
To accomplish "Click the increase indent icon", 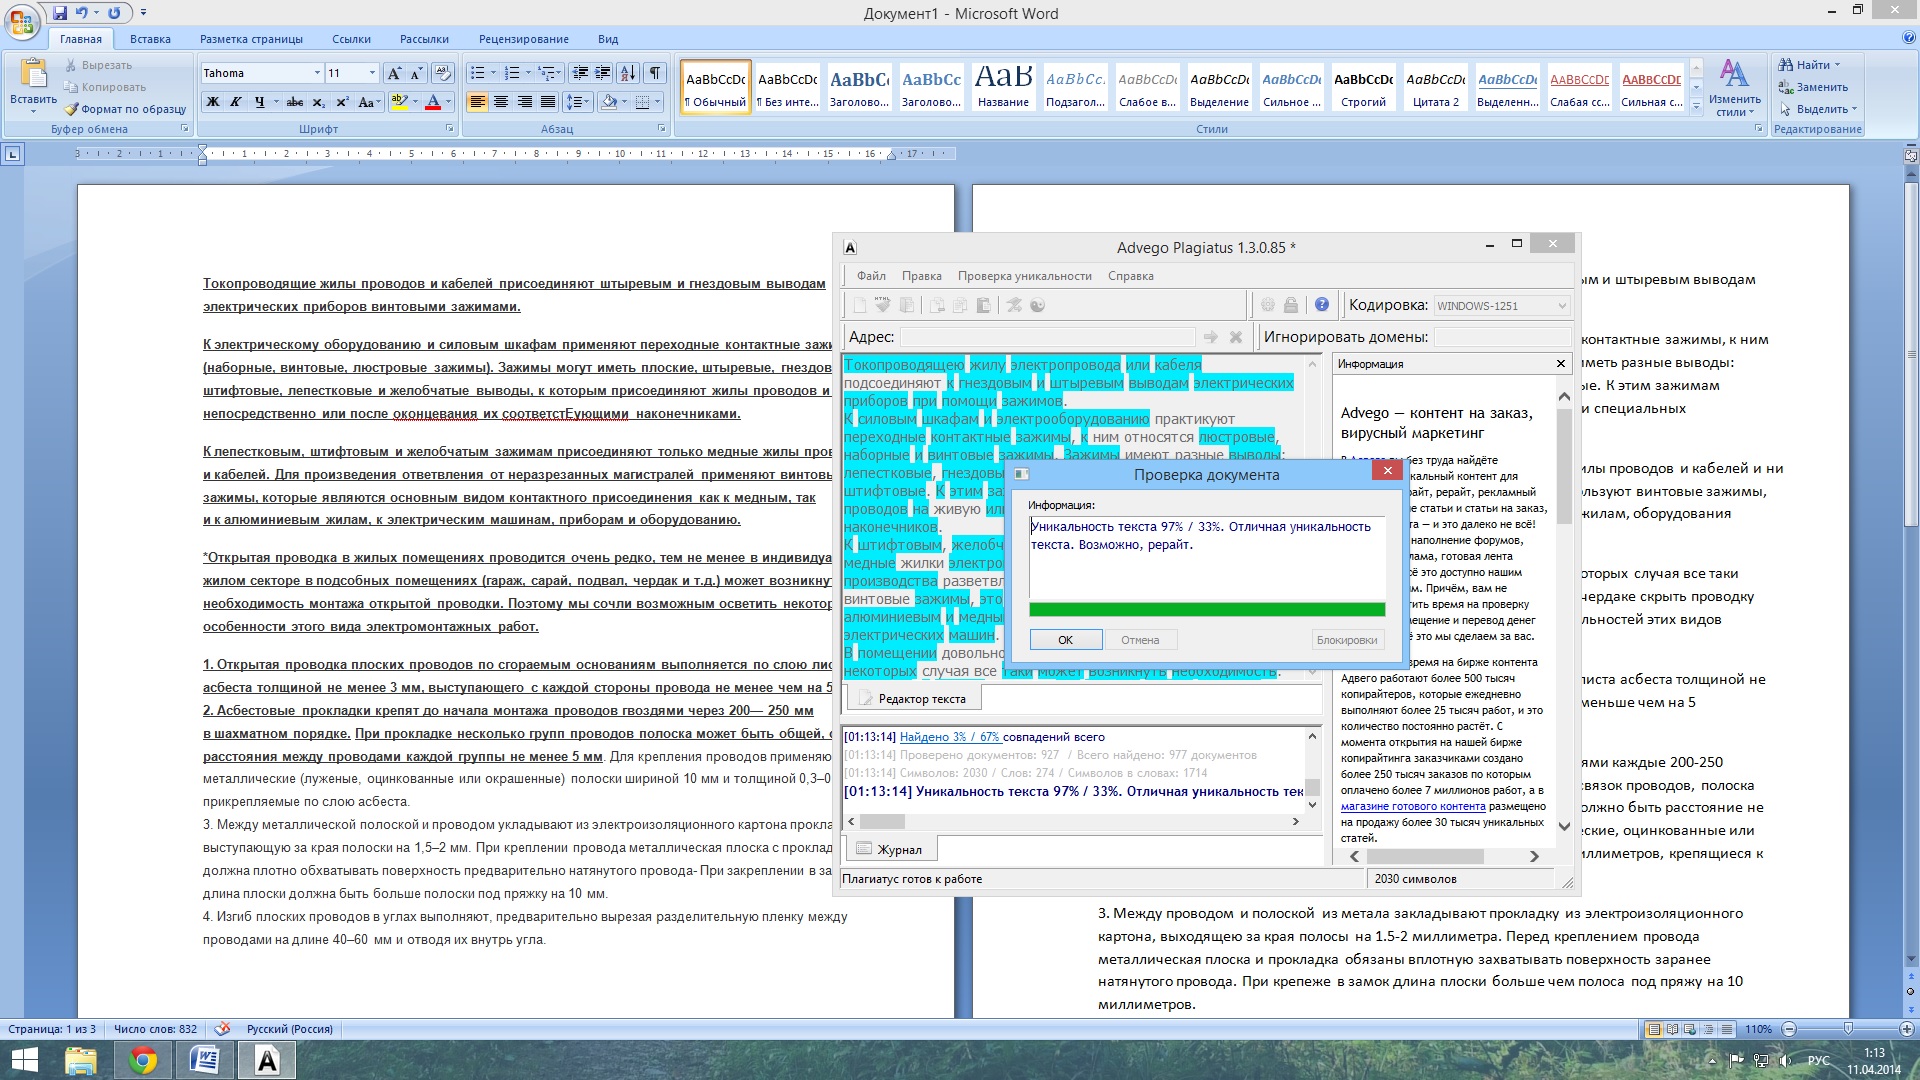I will click(602, 73).
